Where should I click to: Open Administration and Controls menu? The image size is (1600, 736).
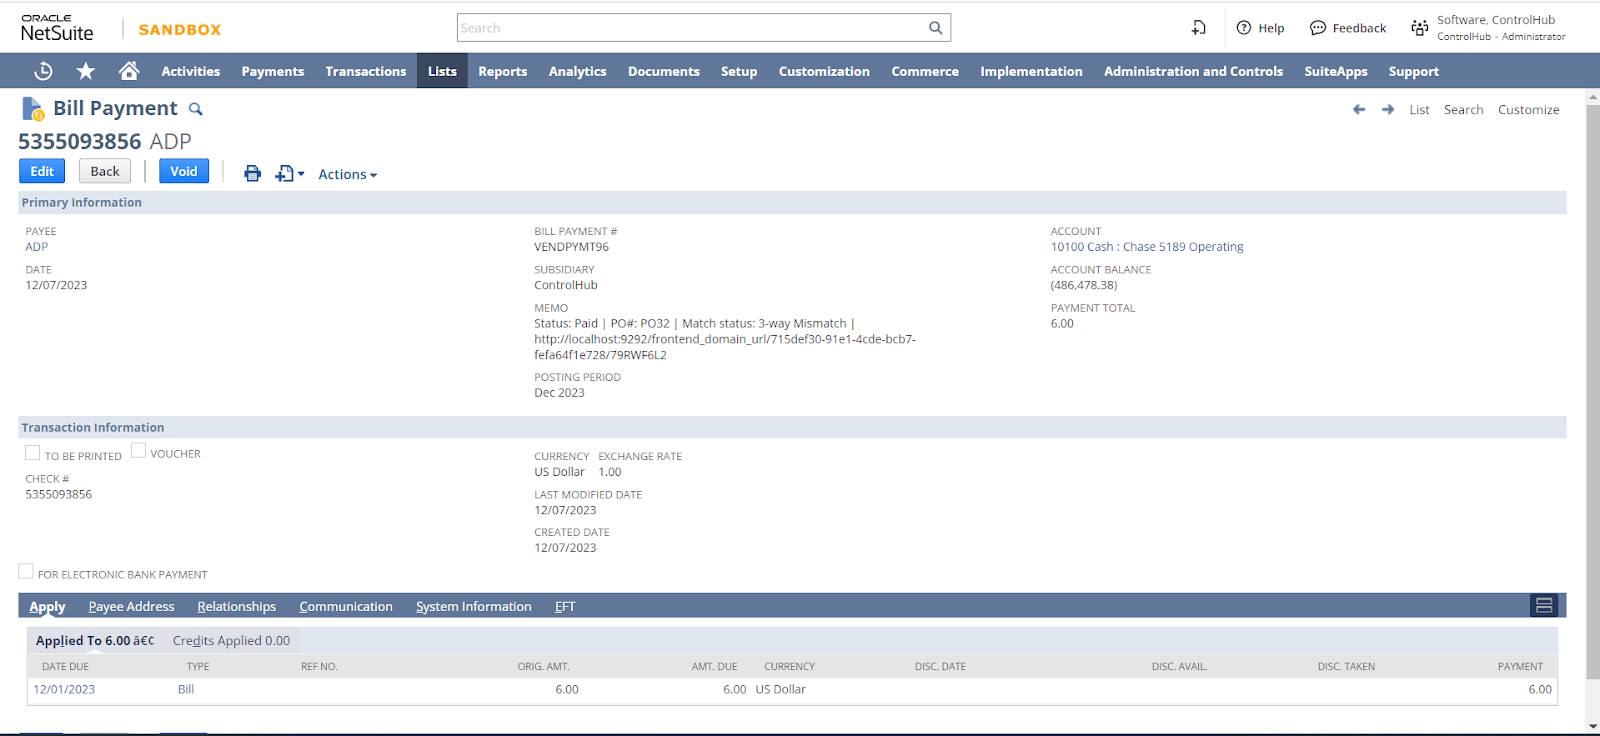(1193, 71)
